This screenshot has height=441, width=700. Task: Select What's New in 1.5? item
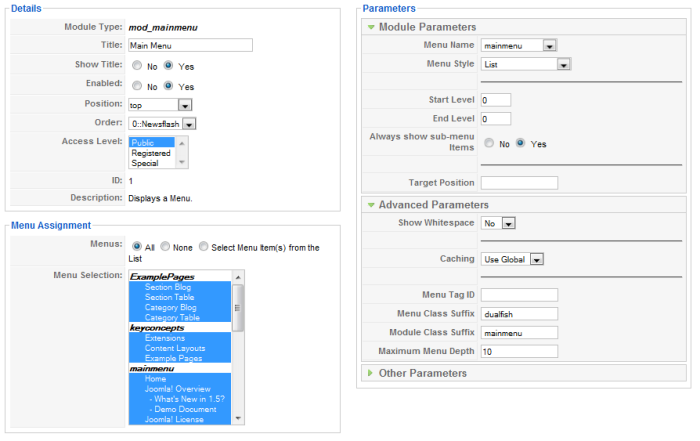pyautogui.click(x=180, y=399)
